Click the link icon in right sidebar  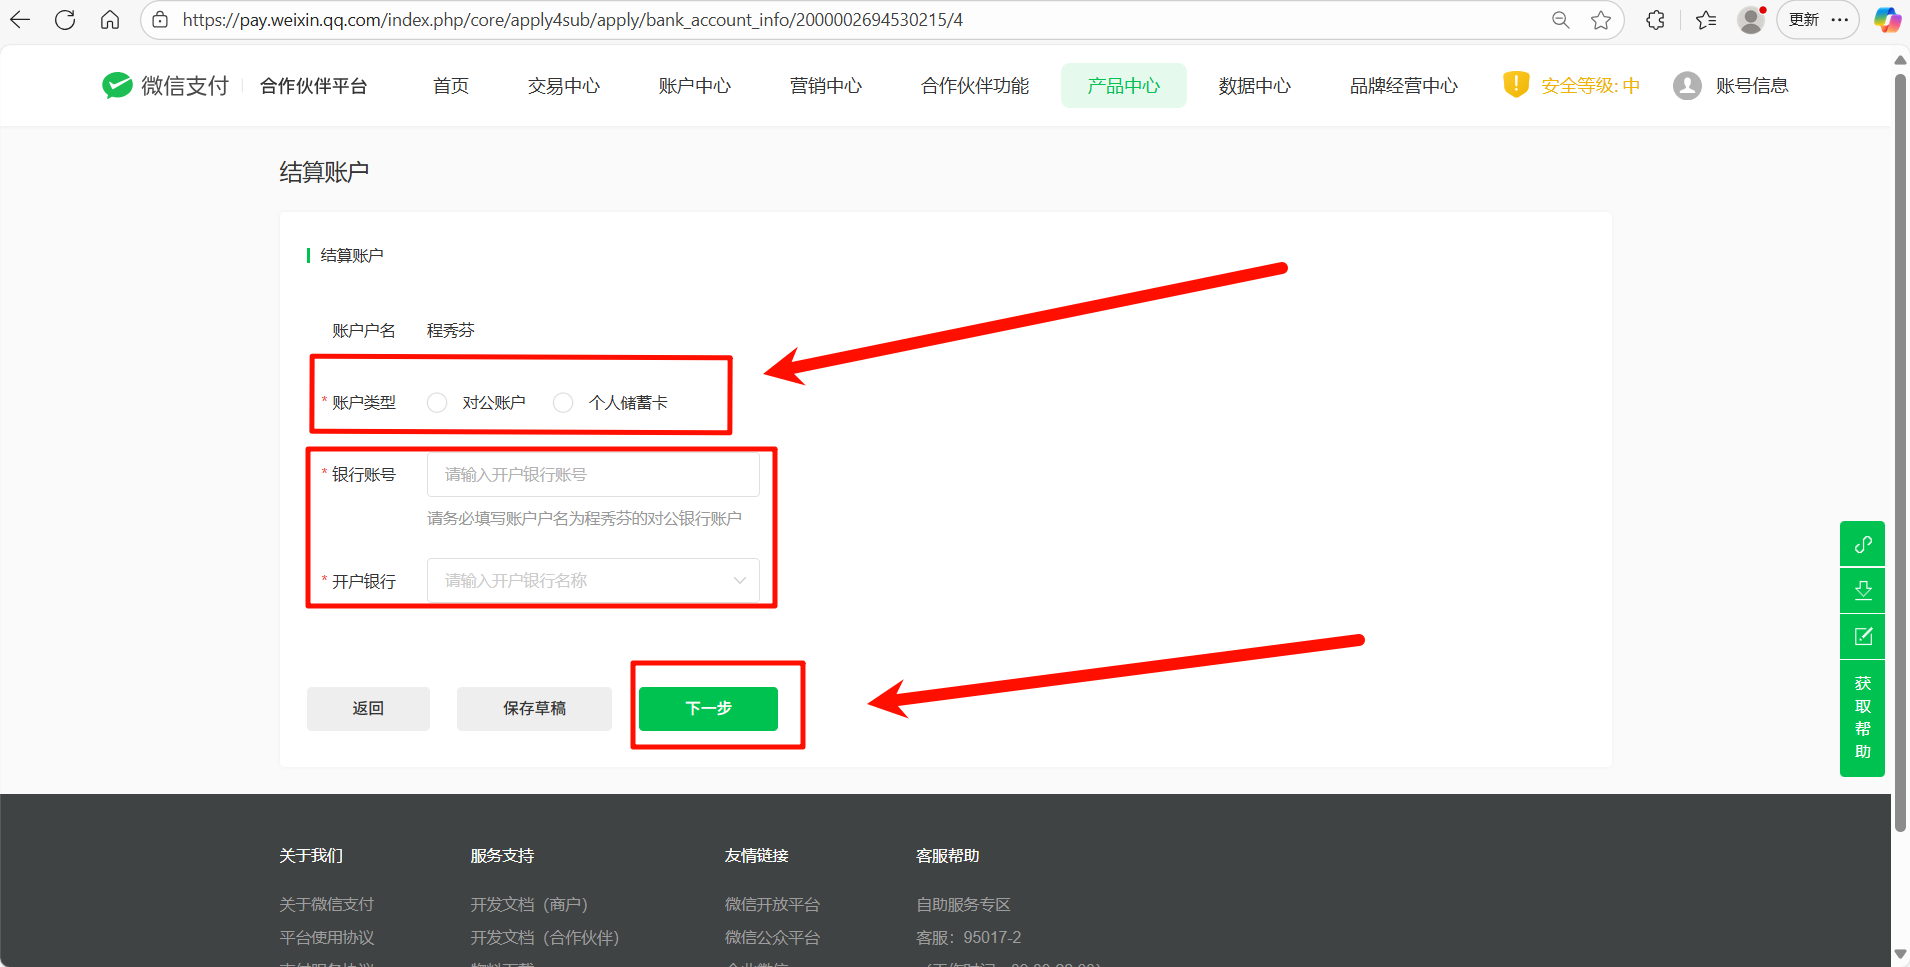1862,544
